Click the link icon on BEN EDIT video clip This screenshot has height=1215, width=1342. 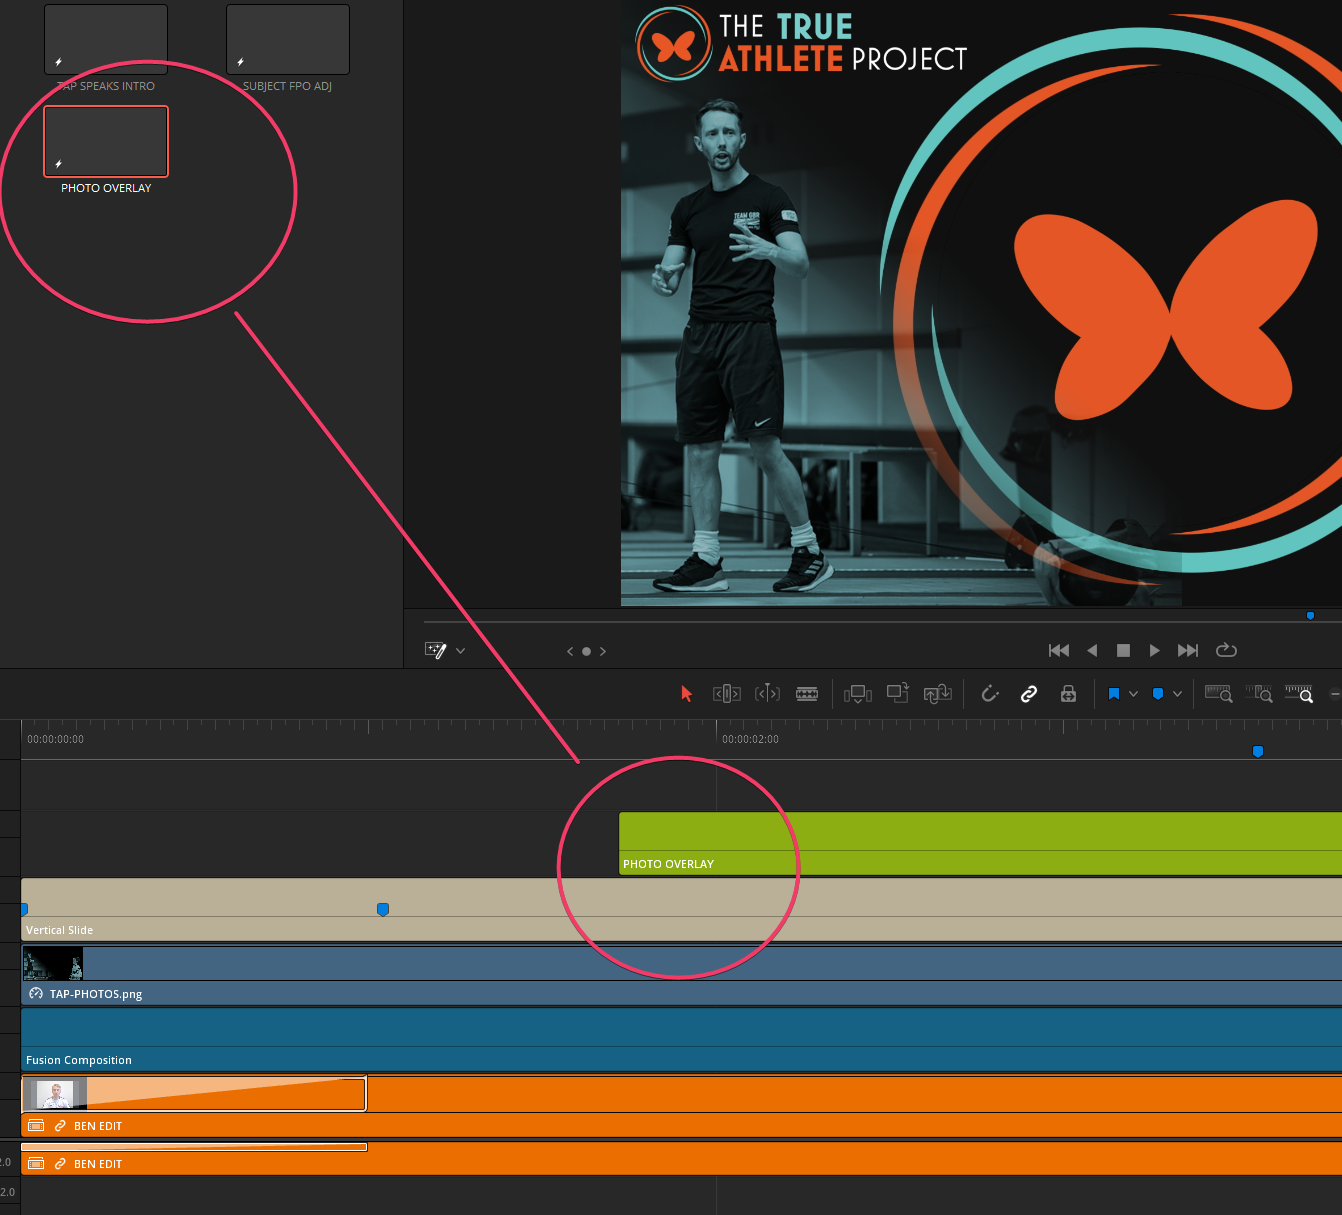pos(60,1126)
